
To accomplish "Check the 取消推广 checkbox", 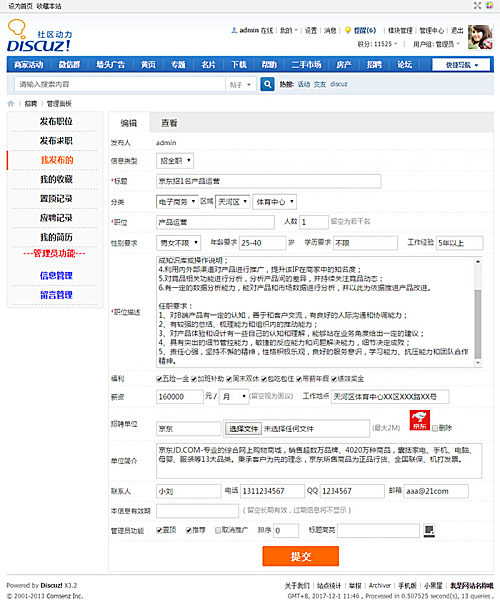I will coord(218,530).
